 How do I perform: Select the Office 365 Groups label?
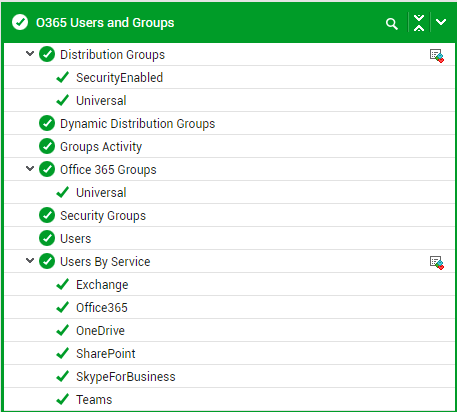[108, 170]
